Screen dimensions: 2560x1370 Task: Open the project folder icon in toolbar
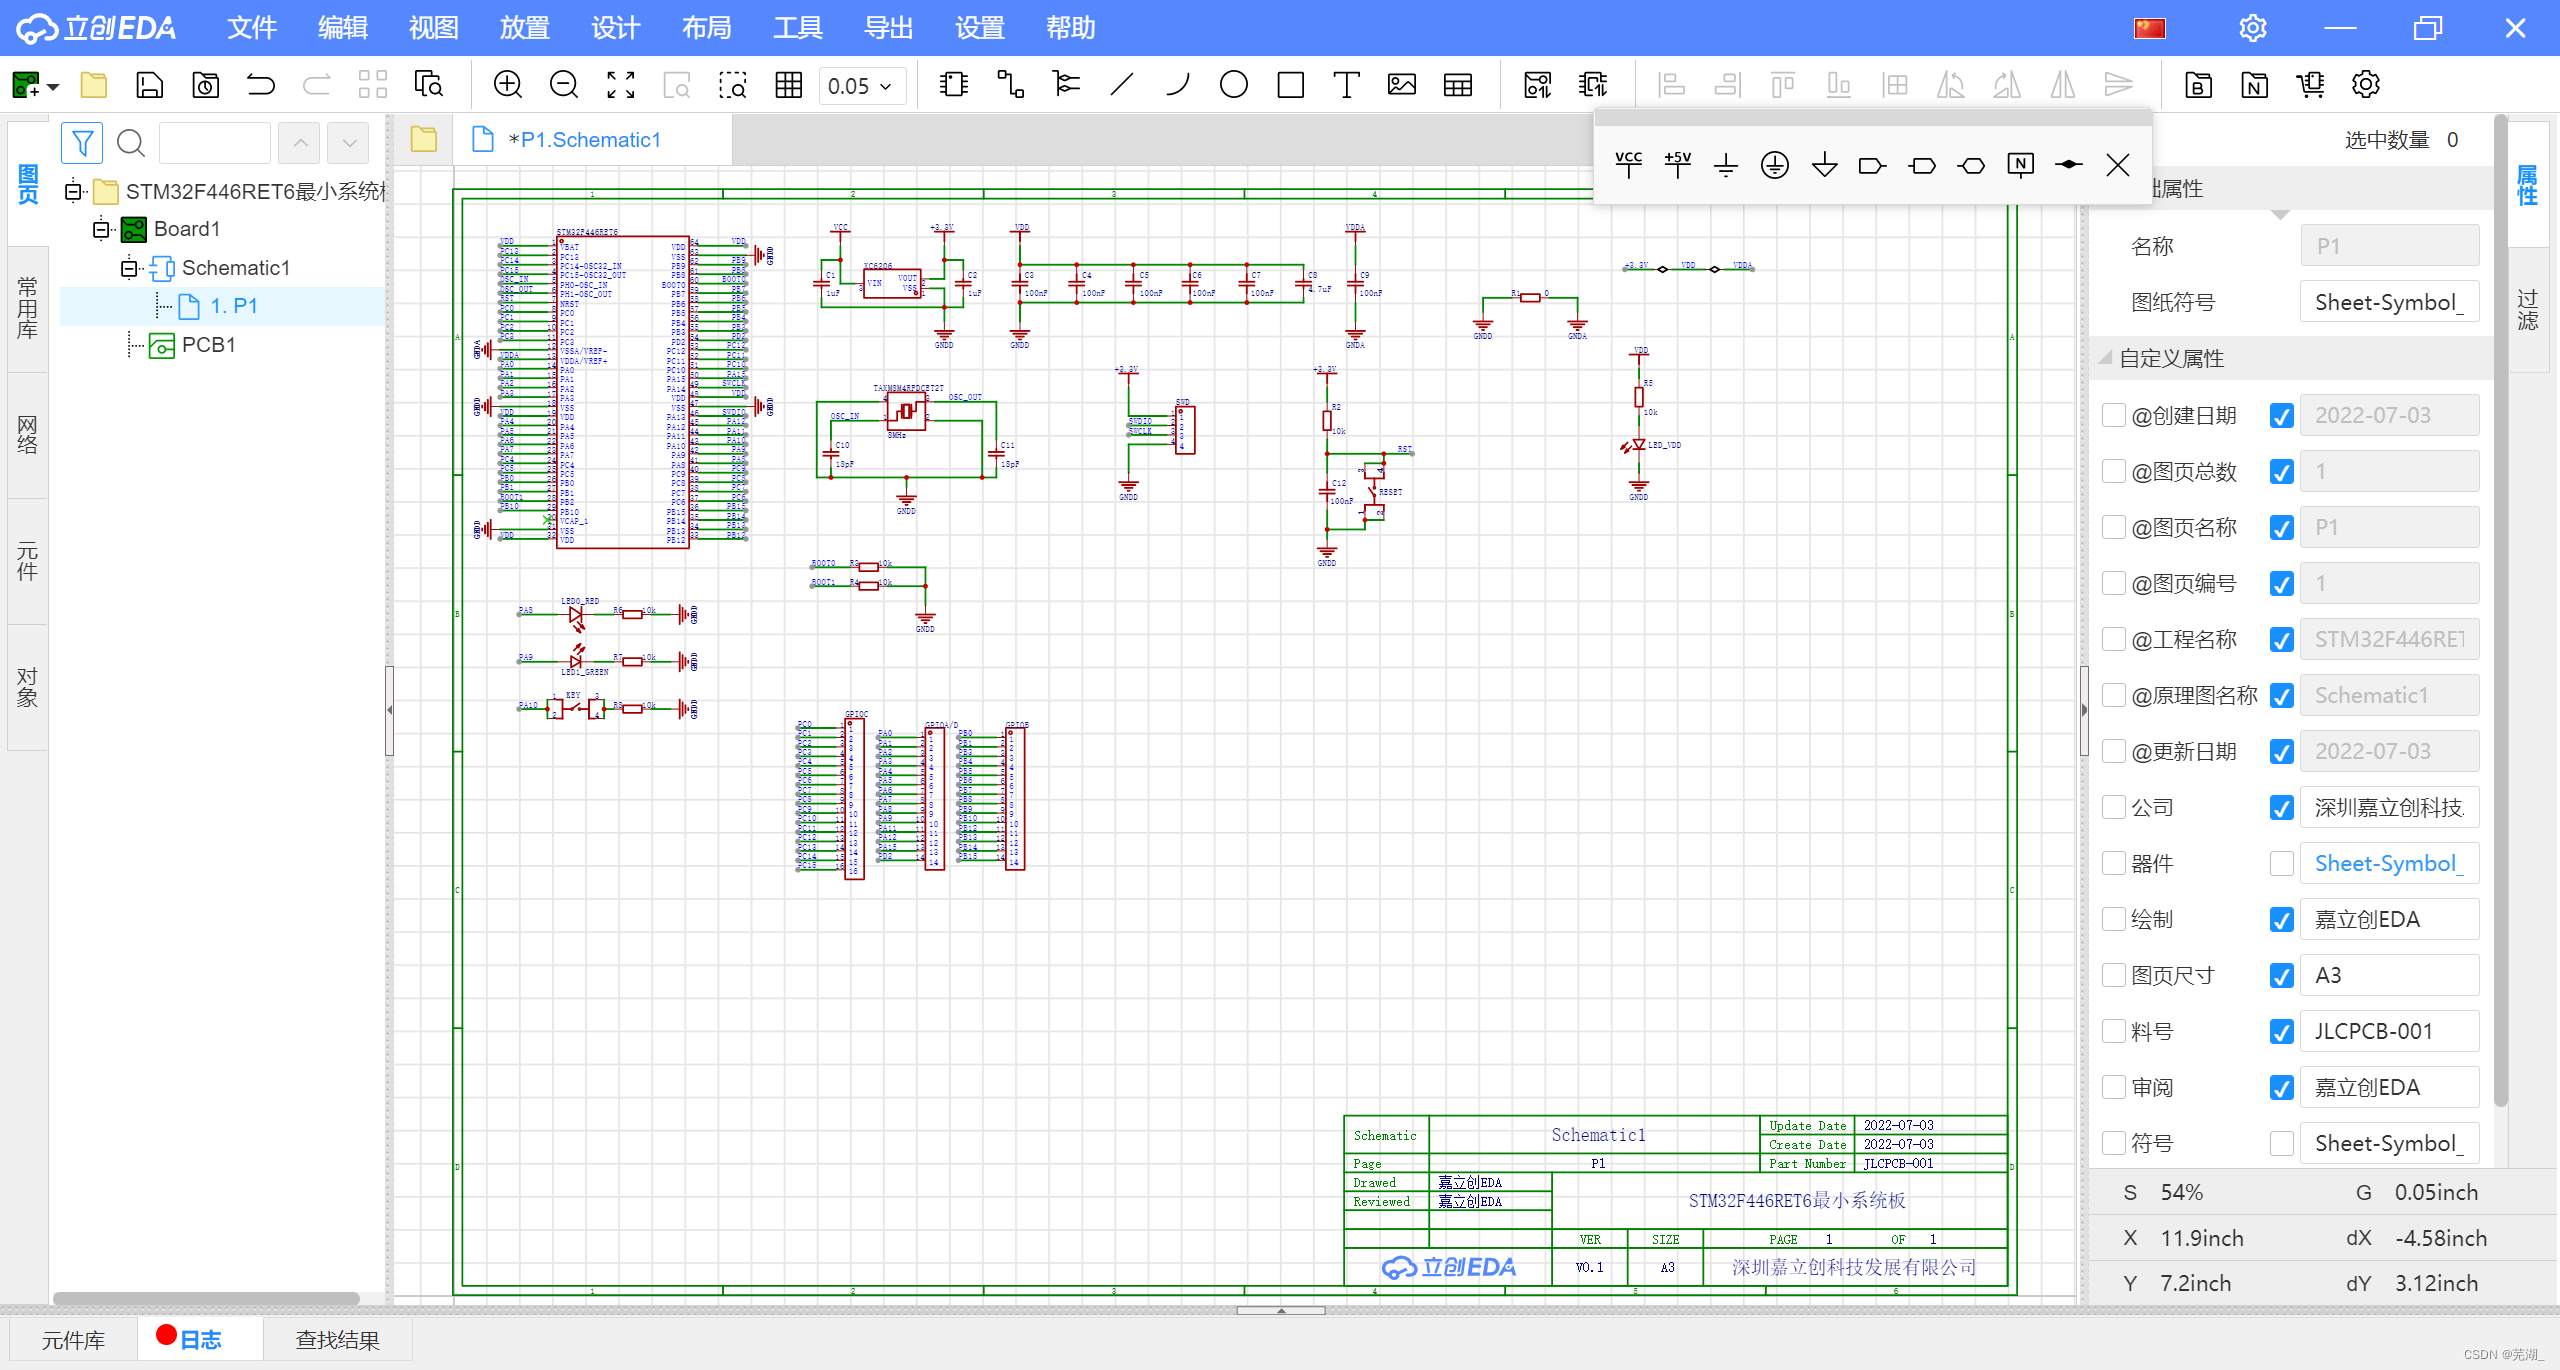click(x=94, y=85)
